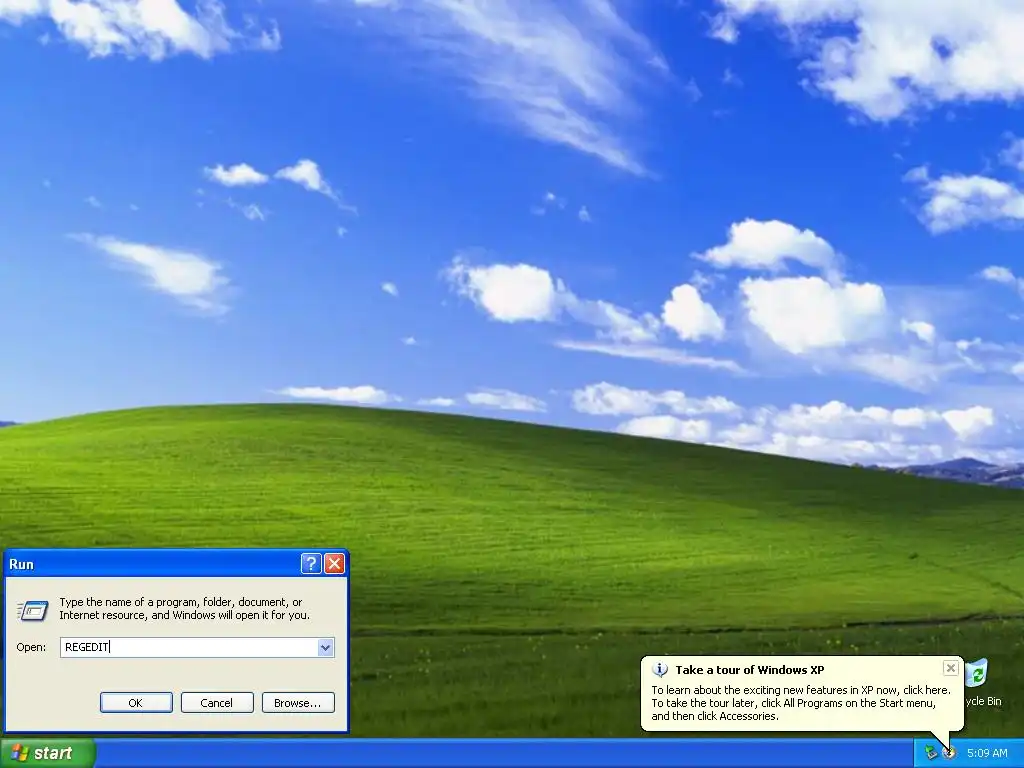The image size is (1024, 768).
Task: Click the Run dialog help question-mark button
Action: click(311, 564)
